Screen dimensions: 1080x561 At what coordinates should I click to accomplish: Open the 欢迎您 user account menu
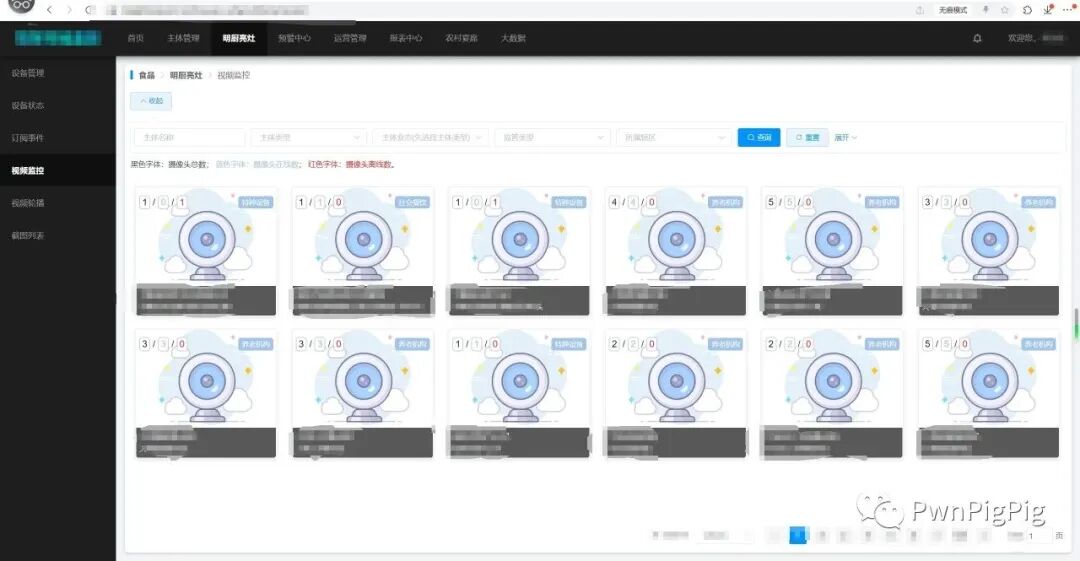click(1037, 38)
